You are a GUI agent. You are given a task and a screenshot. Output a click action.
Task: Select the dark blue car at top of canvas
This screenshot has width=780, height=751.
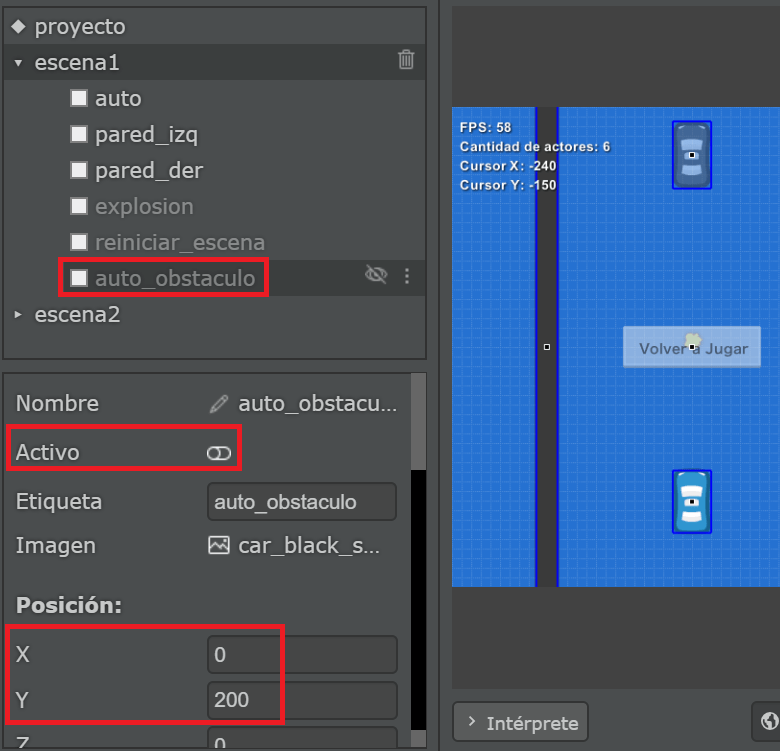click(x=692, y=155)
